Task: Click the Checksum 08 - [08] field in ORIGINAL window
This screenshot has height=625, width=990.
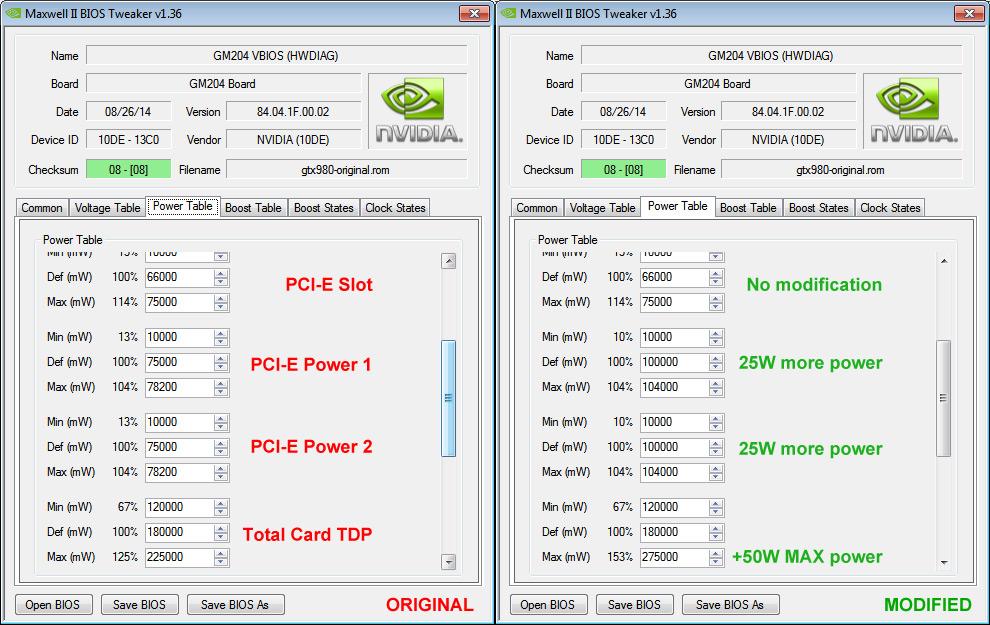Action: tap(128, 169)
